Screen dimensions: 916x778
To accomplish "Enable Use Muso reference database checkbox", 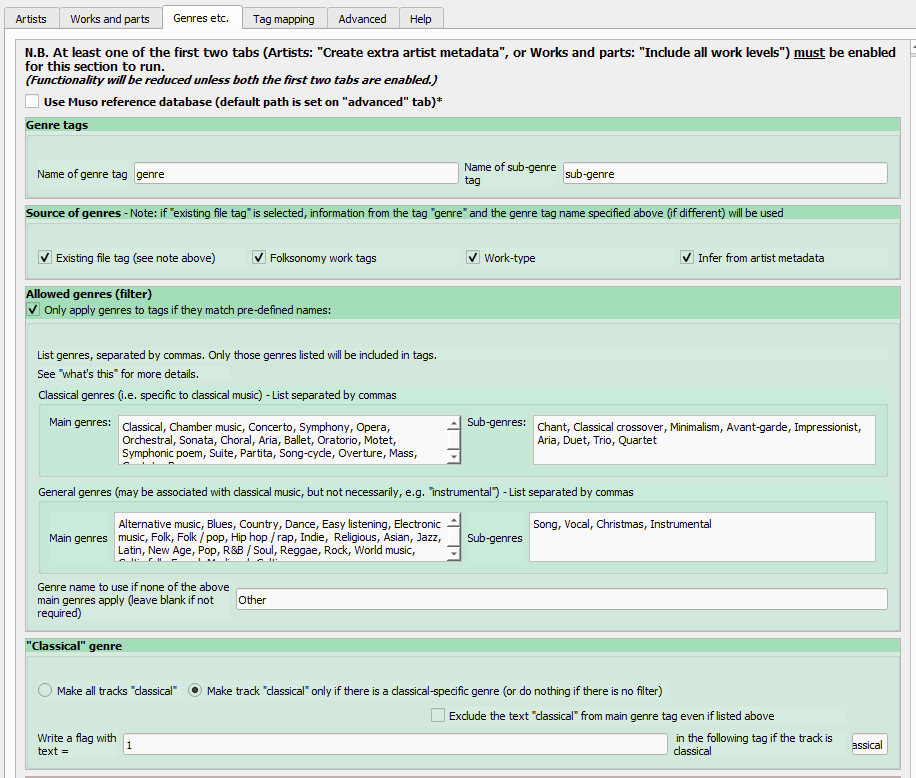I will click(x=33, y=102).
